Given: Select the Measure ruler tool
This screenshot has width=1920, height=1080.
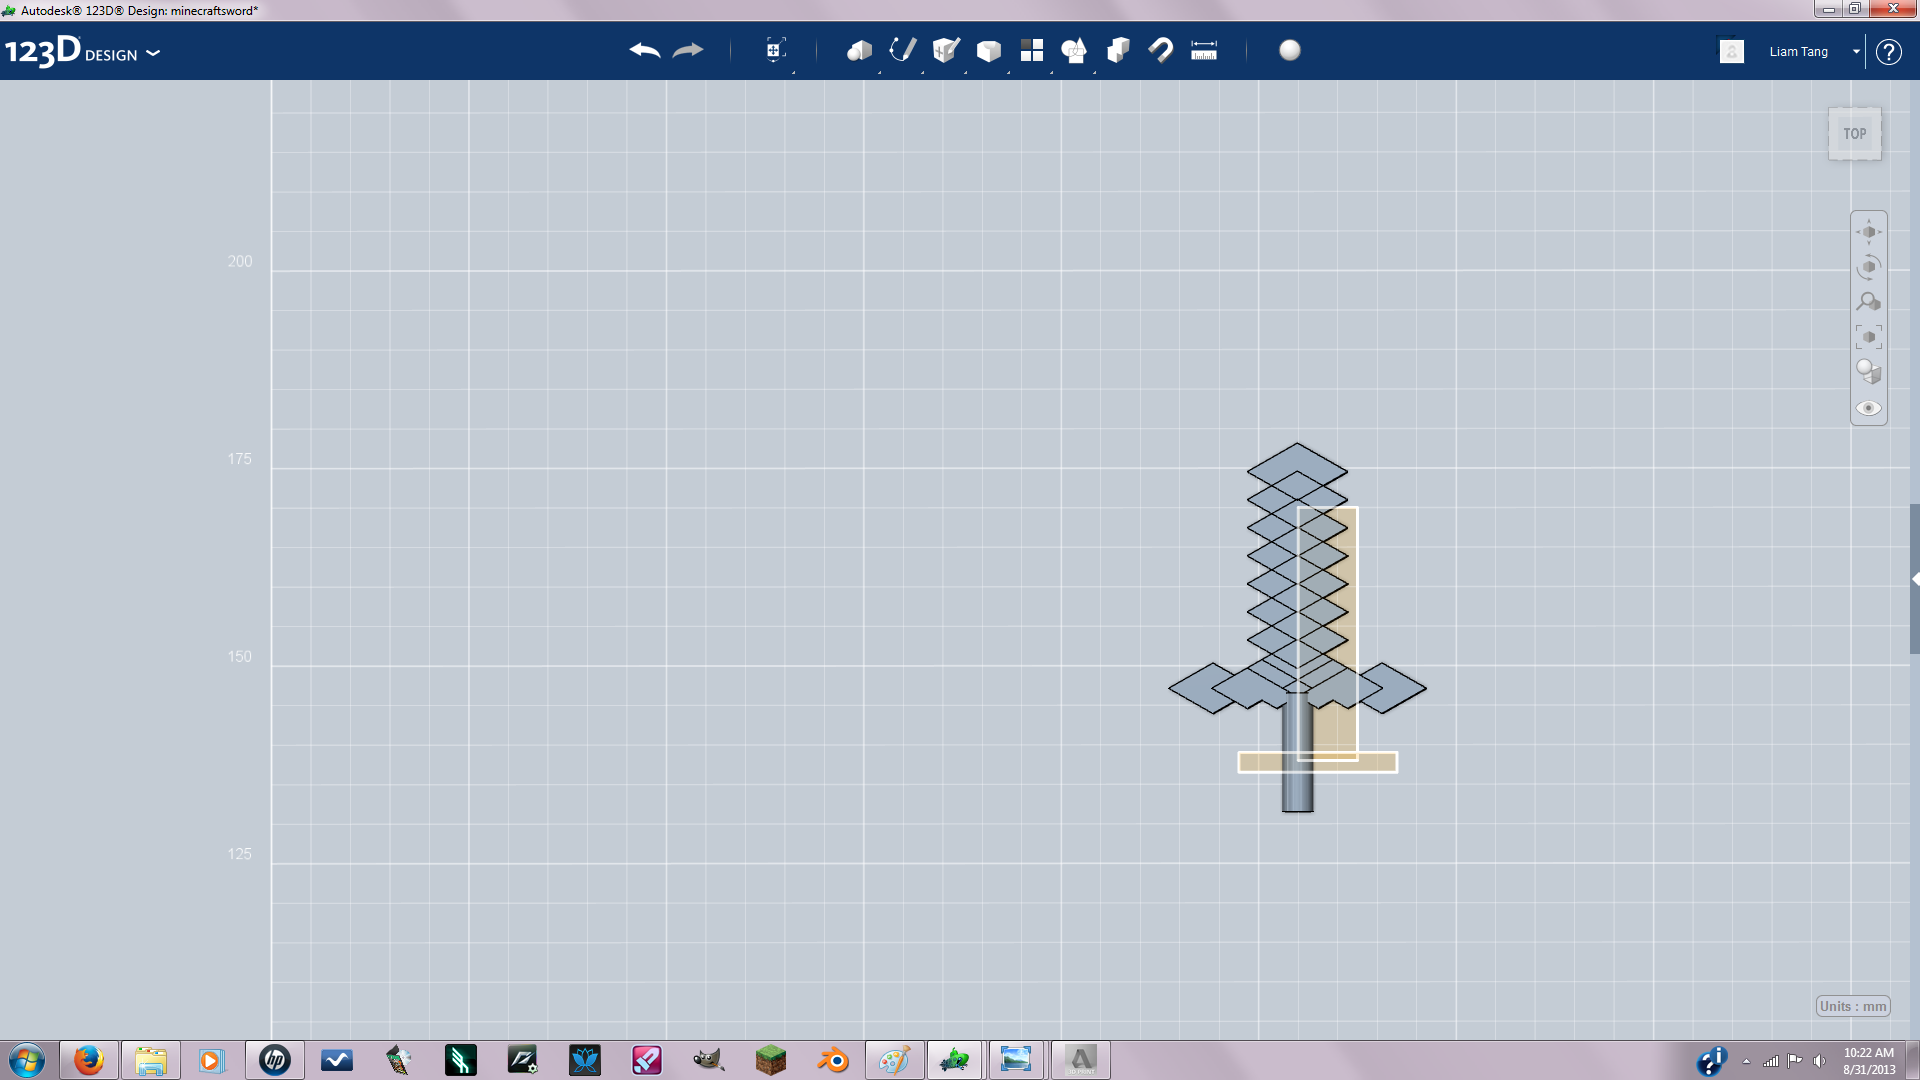Looking at the screenshot, I should pyautogui.click(x=1204, y=51).
